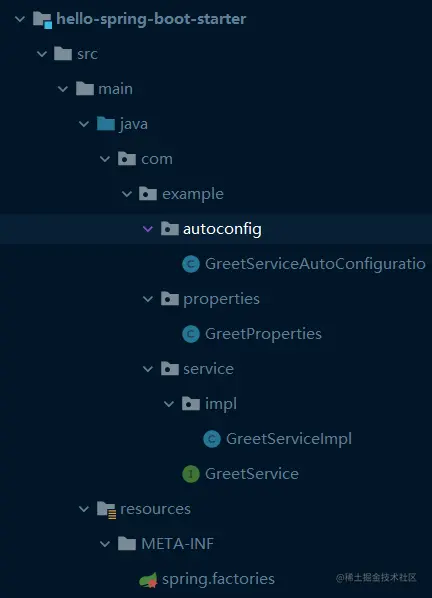Collapse the impl package chevron
This screenshot has width=432, height=598.
(169, 404)
